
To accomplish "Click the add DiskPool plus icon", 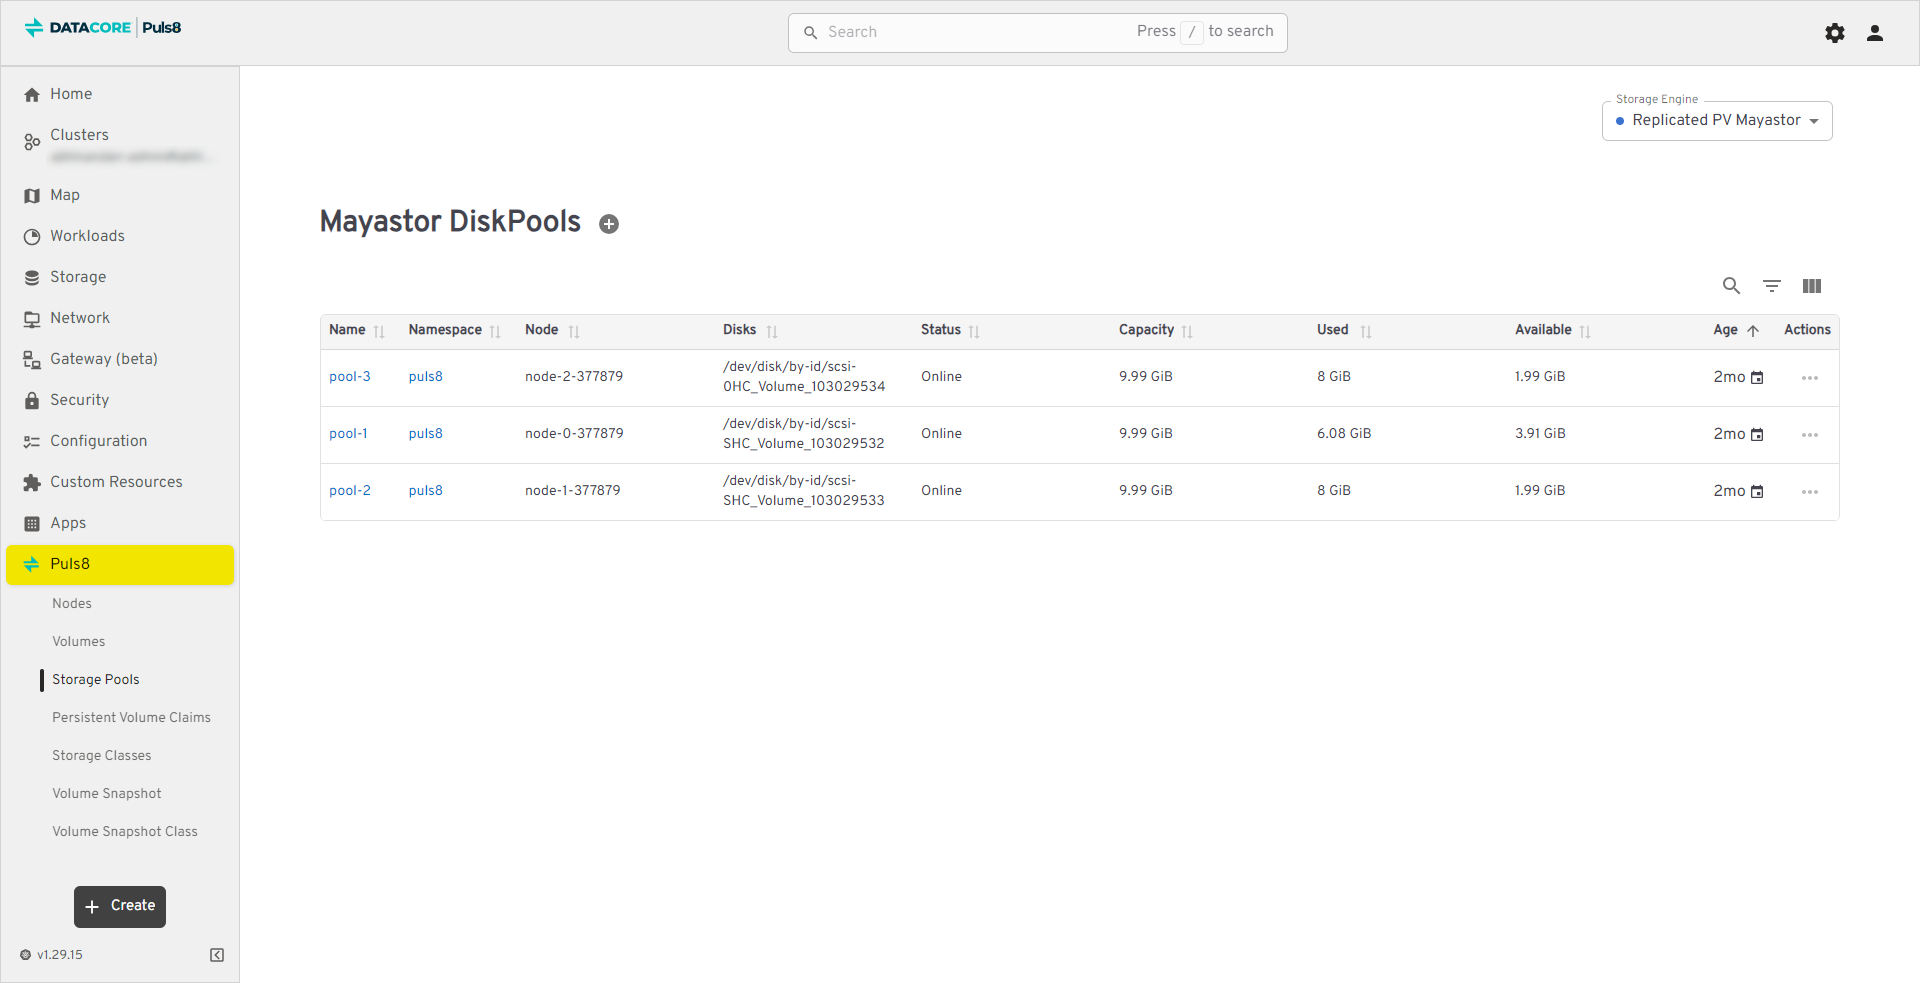I will 608,224.
